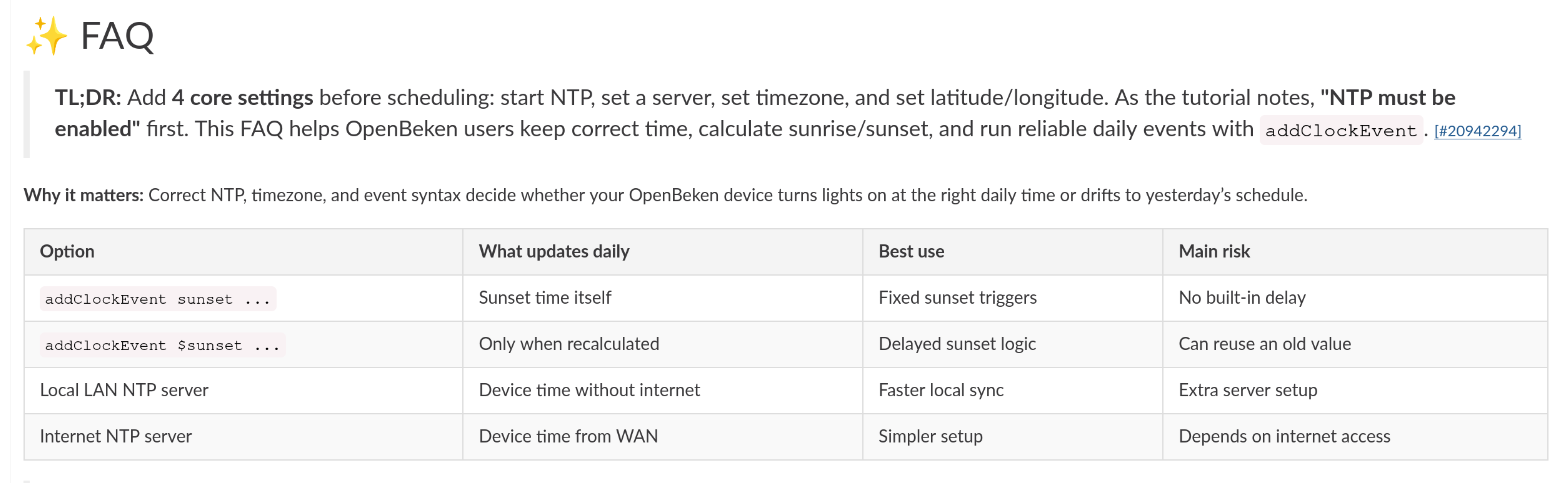Click the sparkles icon beside FAQ
Viewport: 1560px width, 483px height.
(x=46, y=38)
